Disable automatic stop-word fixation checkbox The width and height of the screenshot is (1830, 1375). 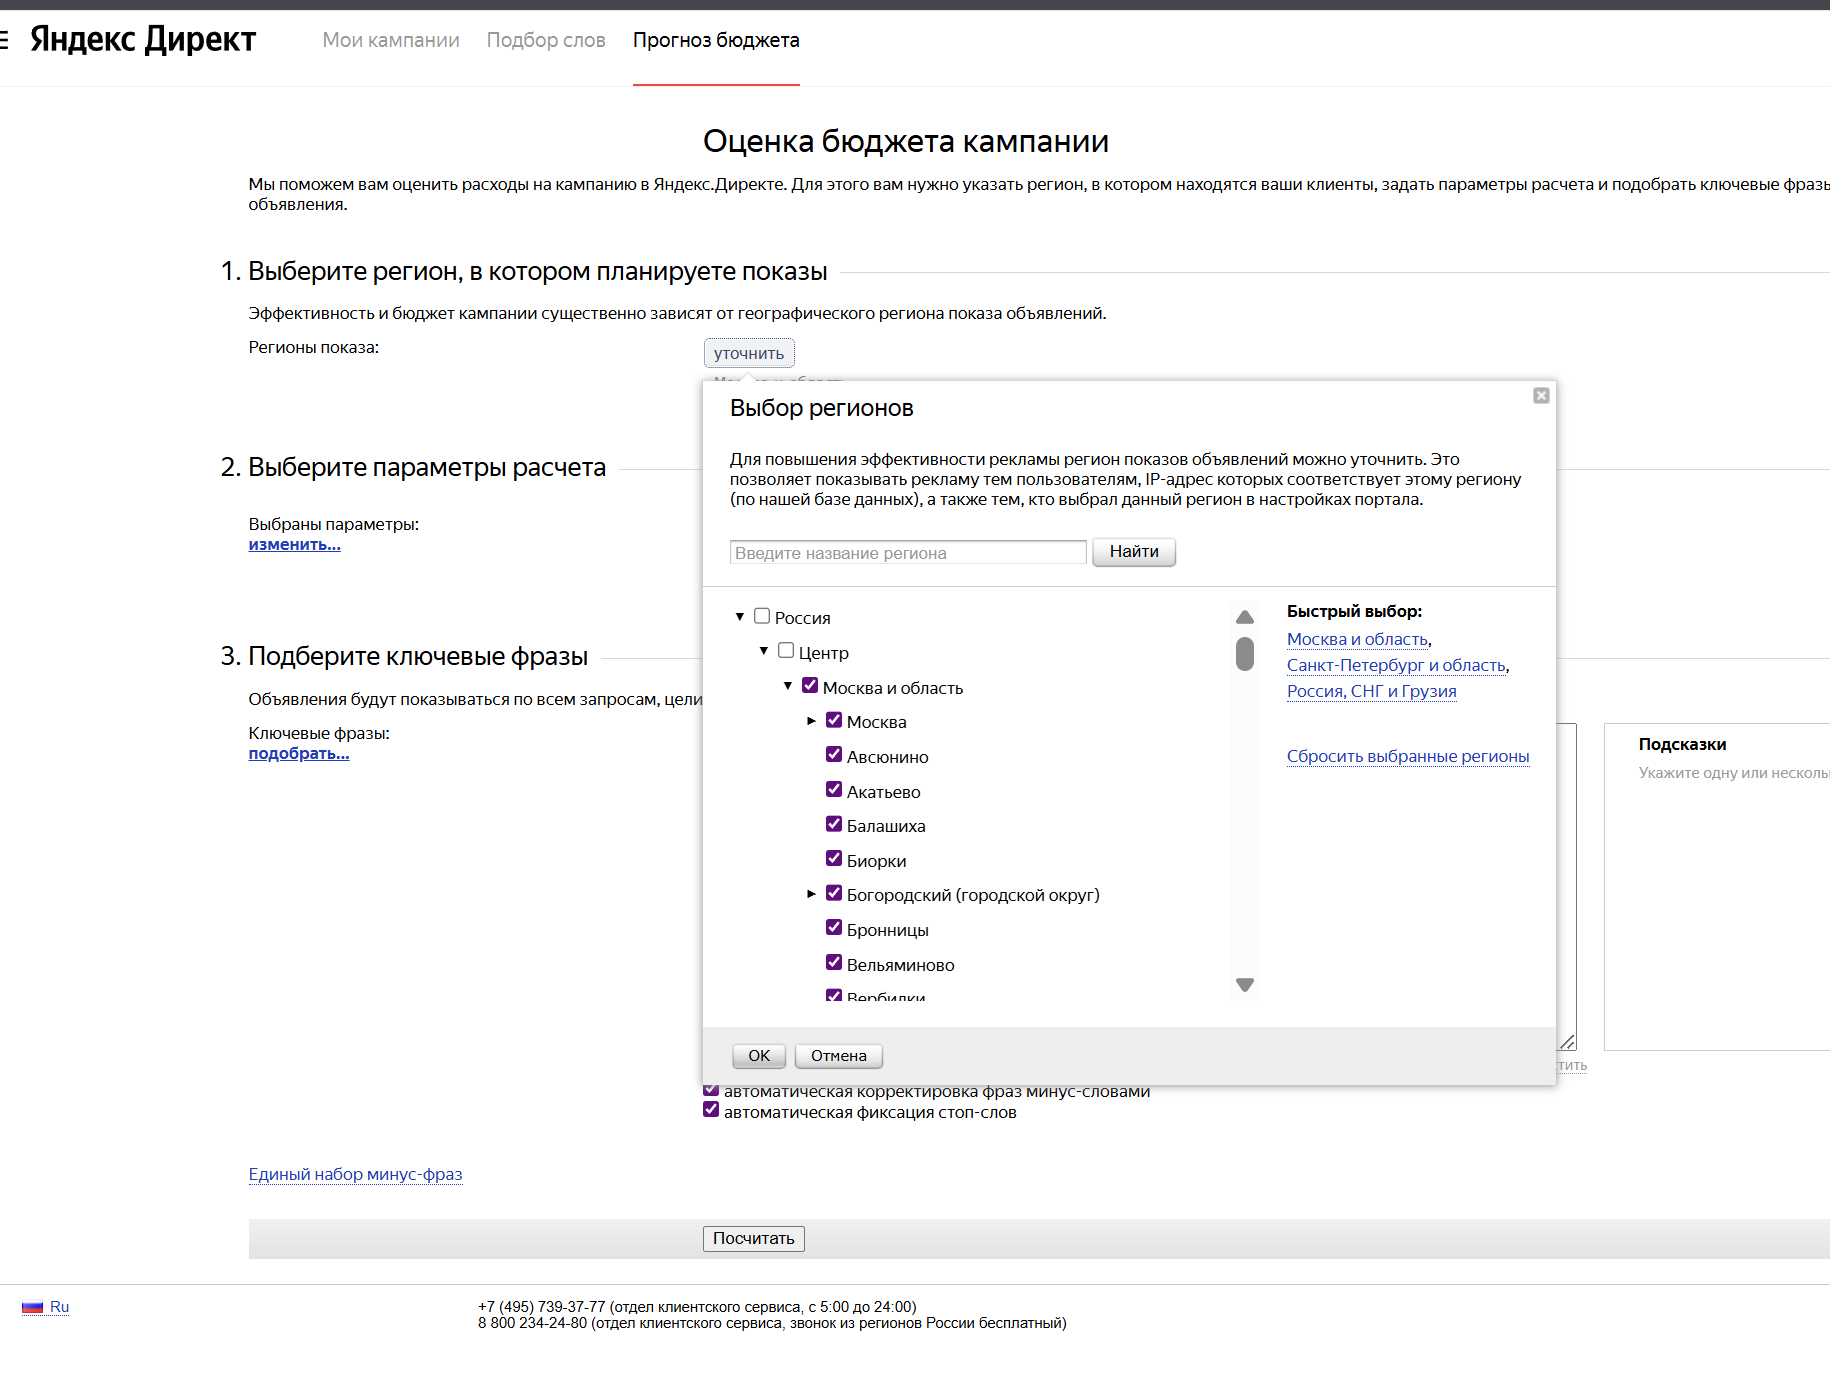click(711, 1111)
